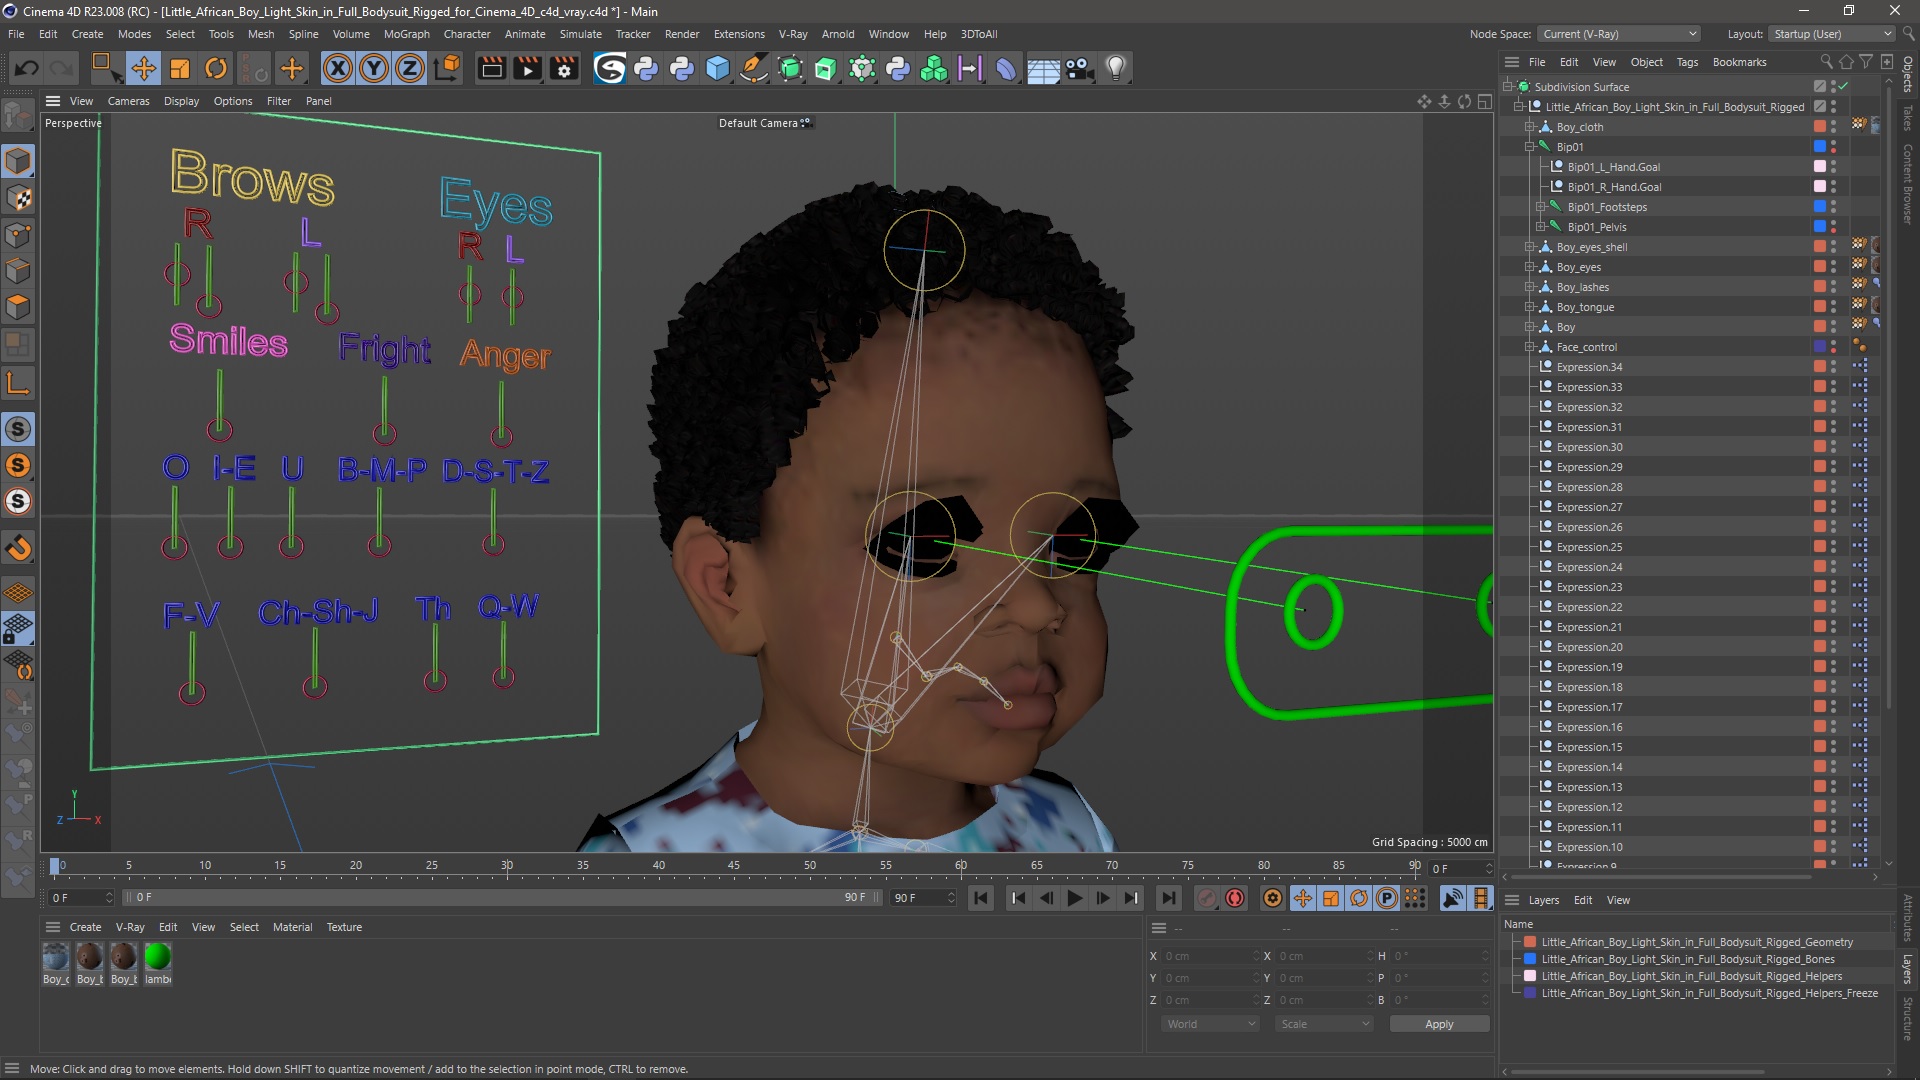Click Render View clapperboard icon
1920x1080 pixels.
tap(491, 68)
